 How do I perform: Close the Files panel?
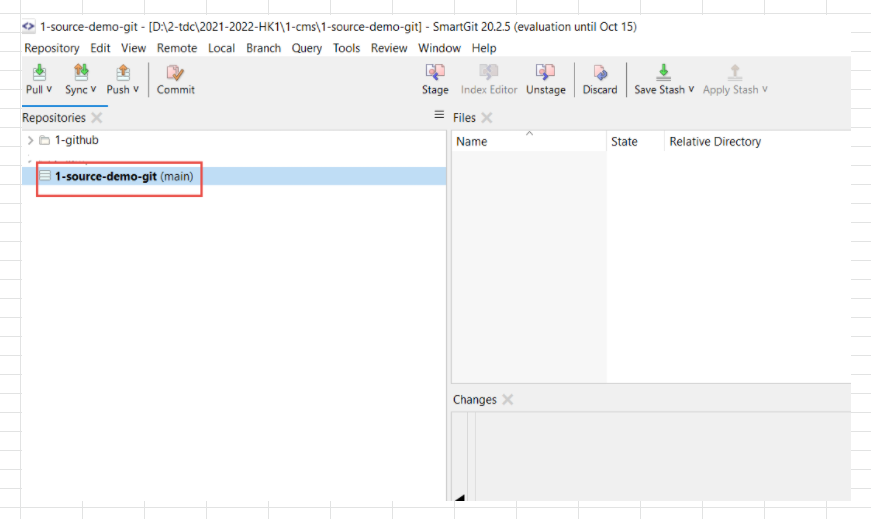[487, 118]
